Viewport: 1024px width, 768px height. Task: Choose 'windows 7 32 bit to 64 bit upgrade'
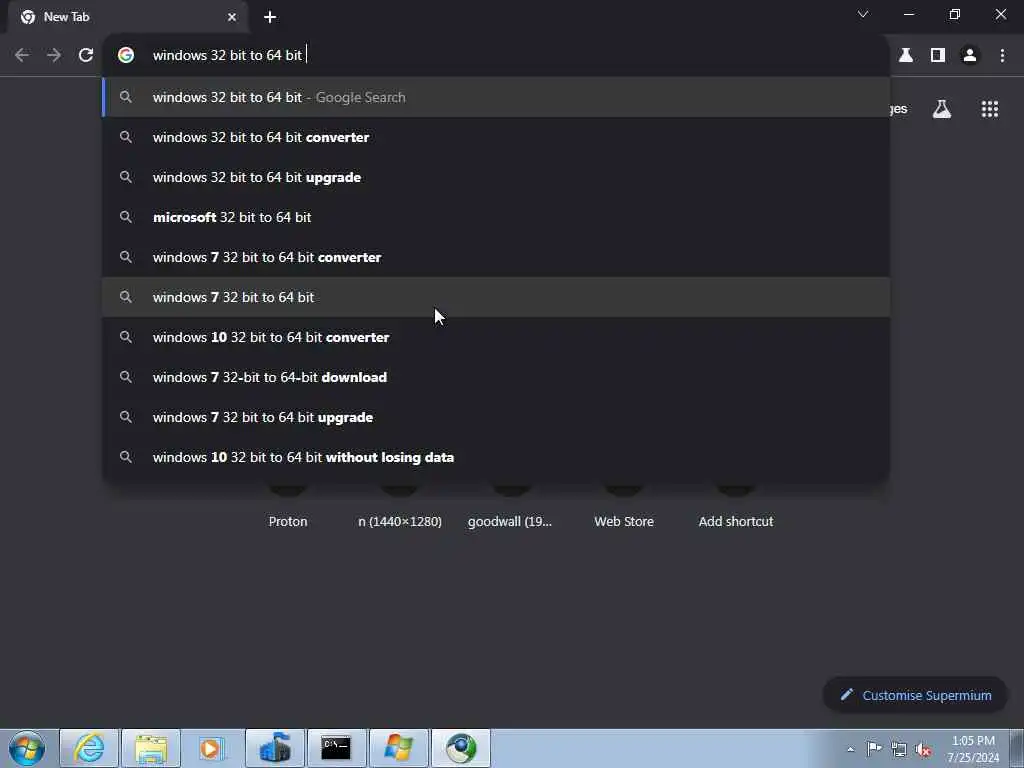(x=496, y=417)
